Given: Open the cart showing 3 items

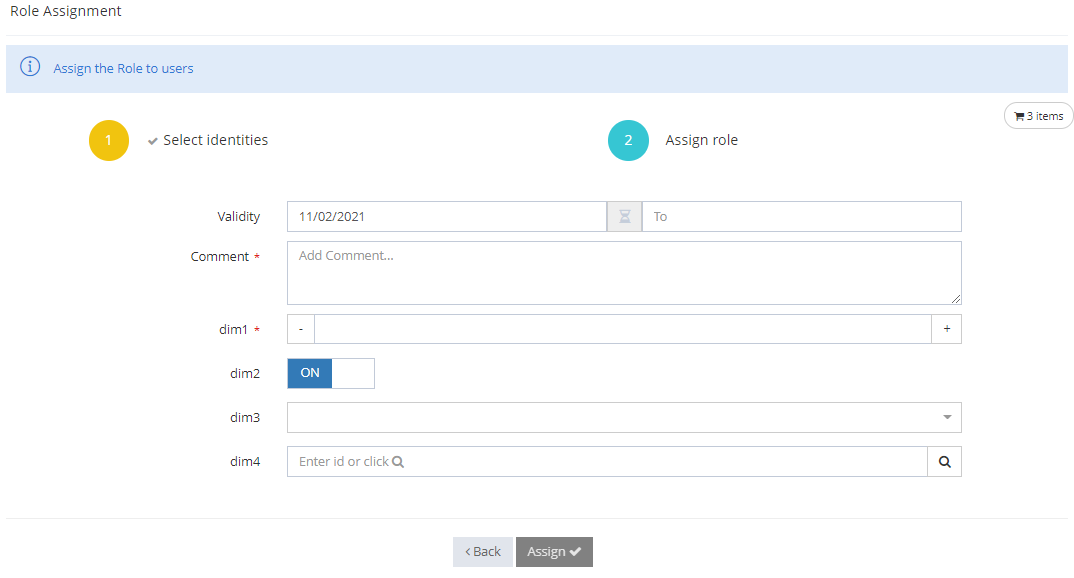Looking at the screenshot, I should point(1038,116).
